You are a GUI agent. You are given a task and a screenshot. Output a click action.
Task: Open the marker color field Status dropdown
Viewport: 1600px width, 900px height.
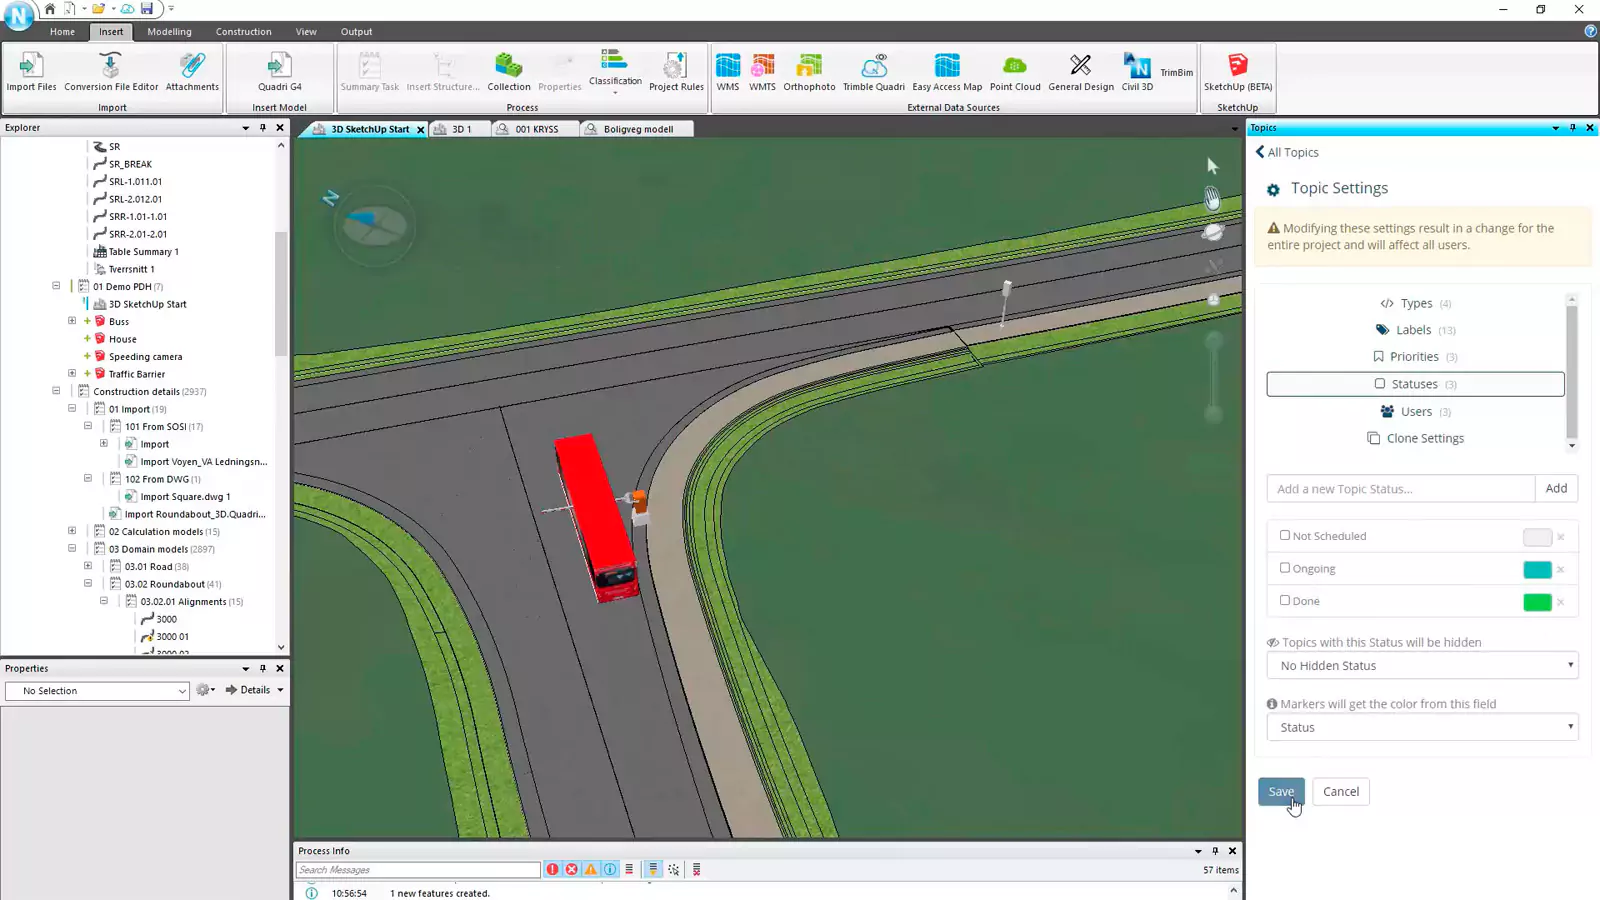(1422, 727)
